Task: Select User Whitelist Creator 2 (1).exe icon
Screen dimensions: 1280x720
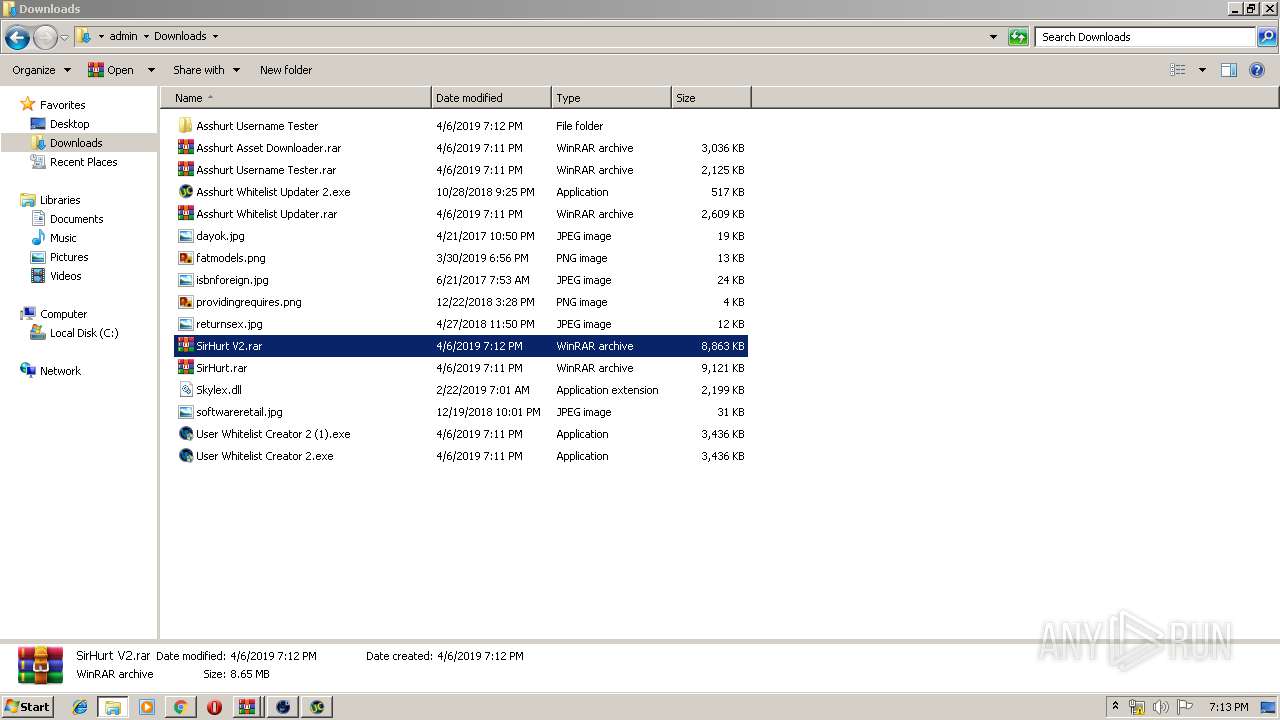Action: (x=185, y=434)
